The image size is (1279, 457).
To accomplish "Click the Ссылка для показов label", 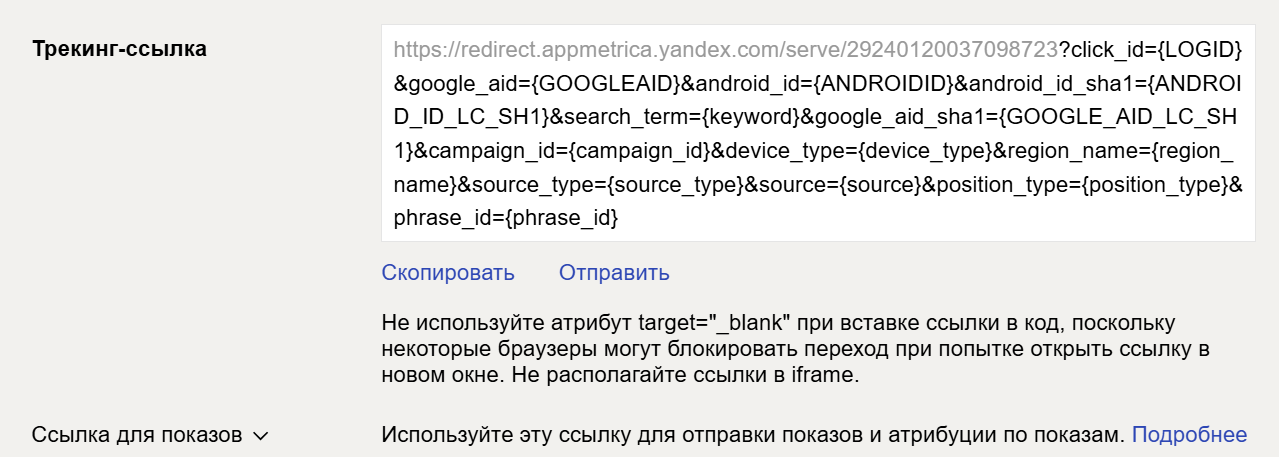I will pos(138,435).
